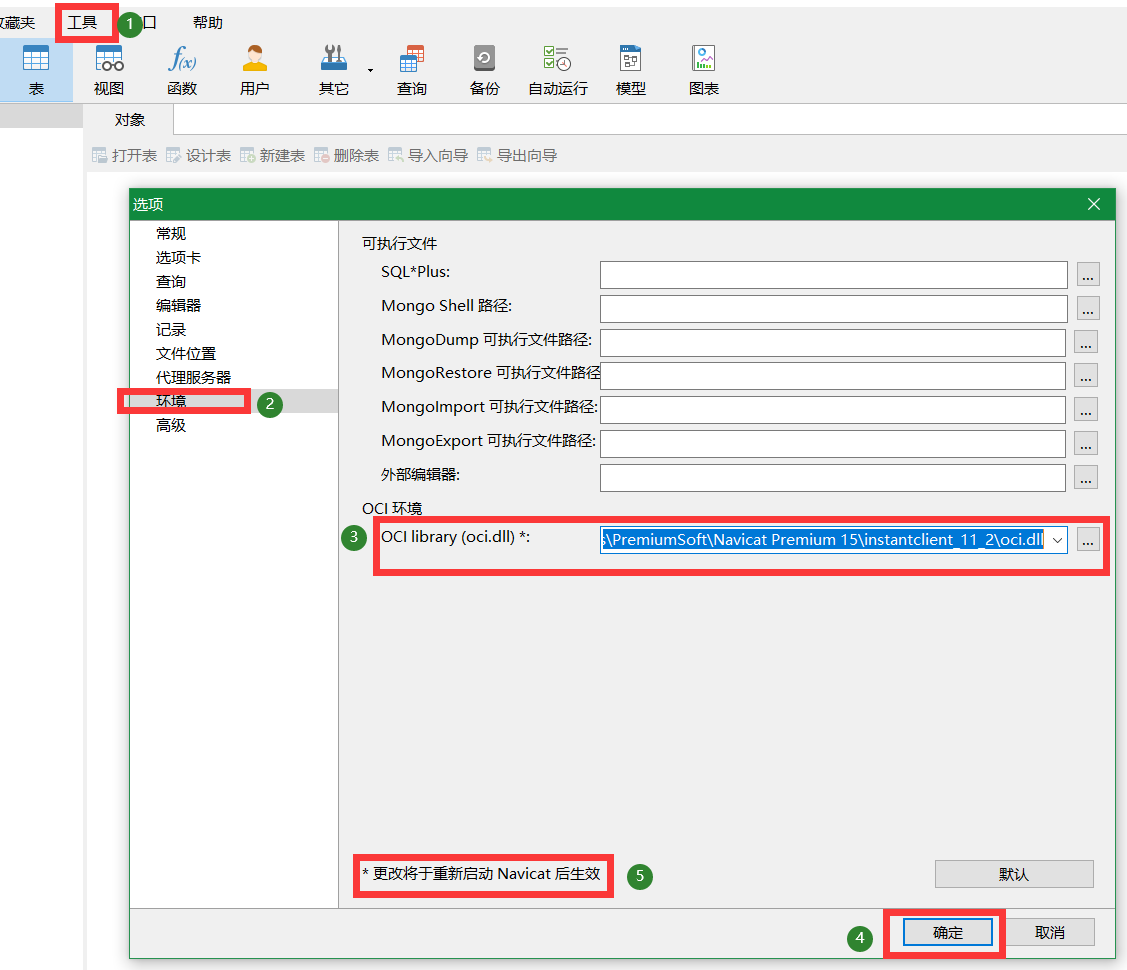Select the 用户 toolbar icon
This screenshot has width=1127, height=970.
pyautogui.click(x=254, y=70)
